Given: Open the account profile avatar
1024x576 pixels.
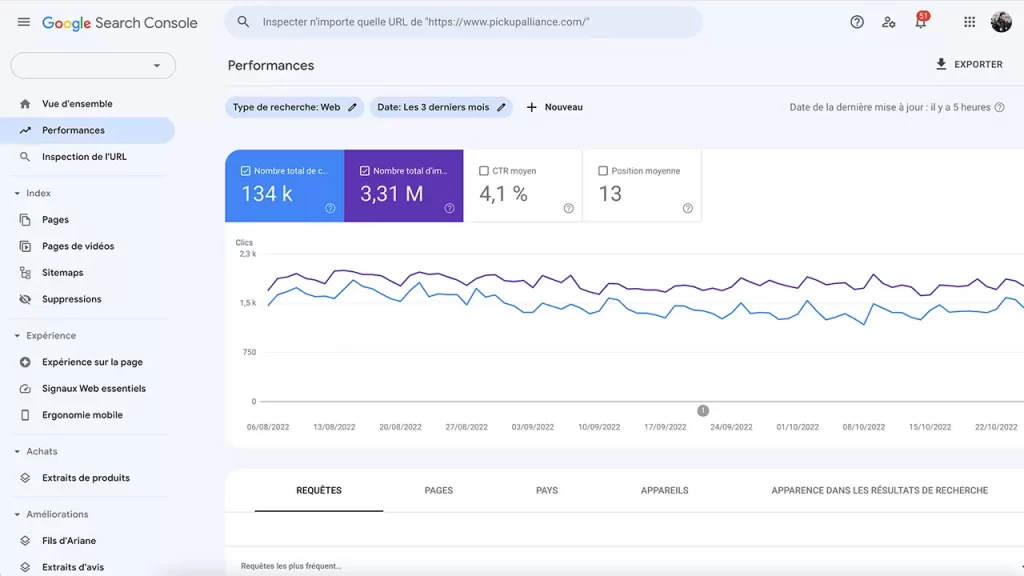Looking at the screenshot, I should point(1001,22).
